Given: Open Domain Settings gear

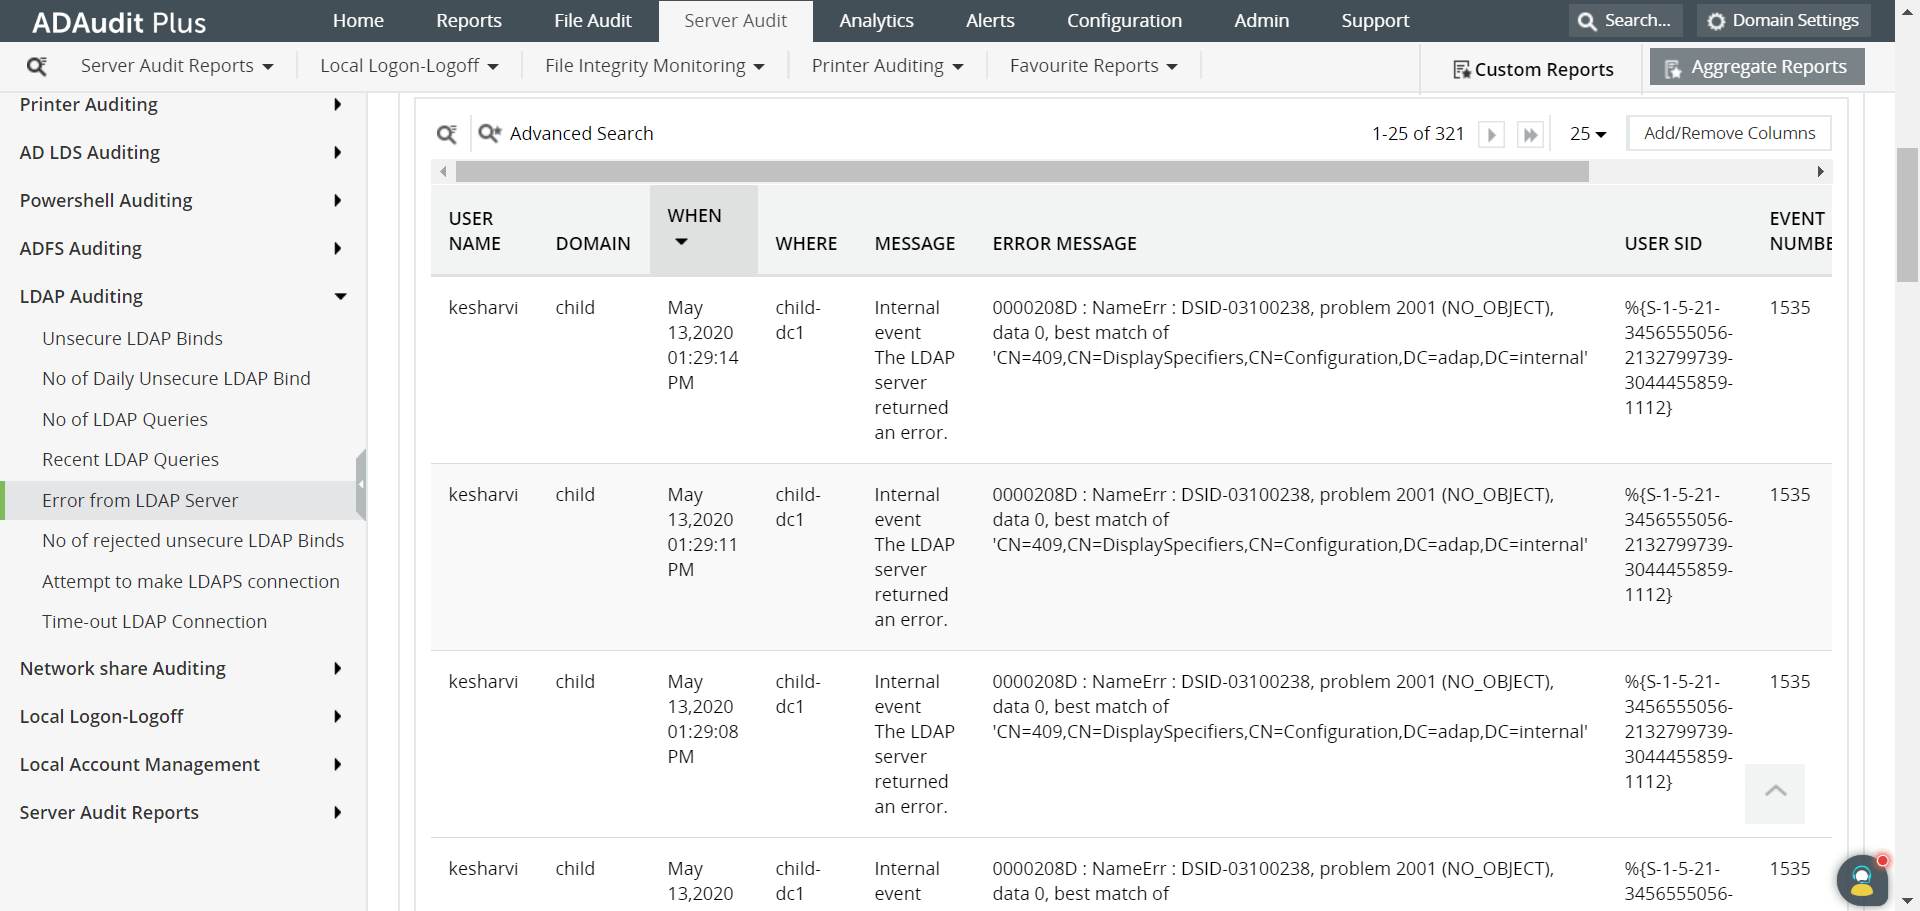Looking at the screenshot, I should tap(1783, 21).
